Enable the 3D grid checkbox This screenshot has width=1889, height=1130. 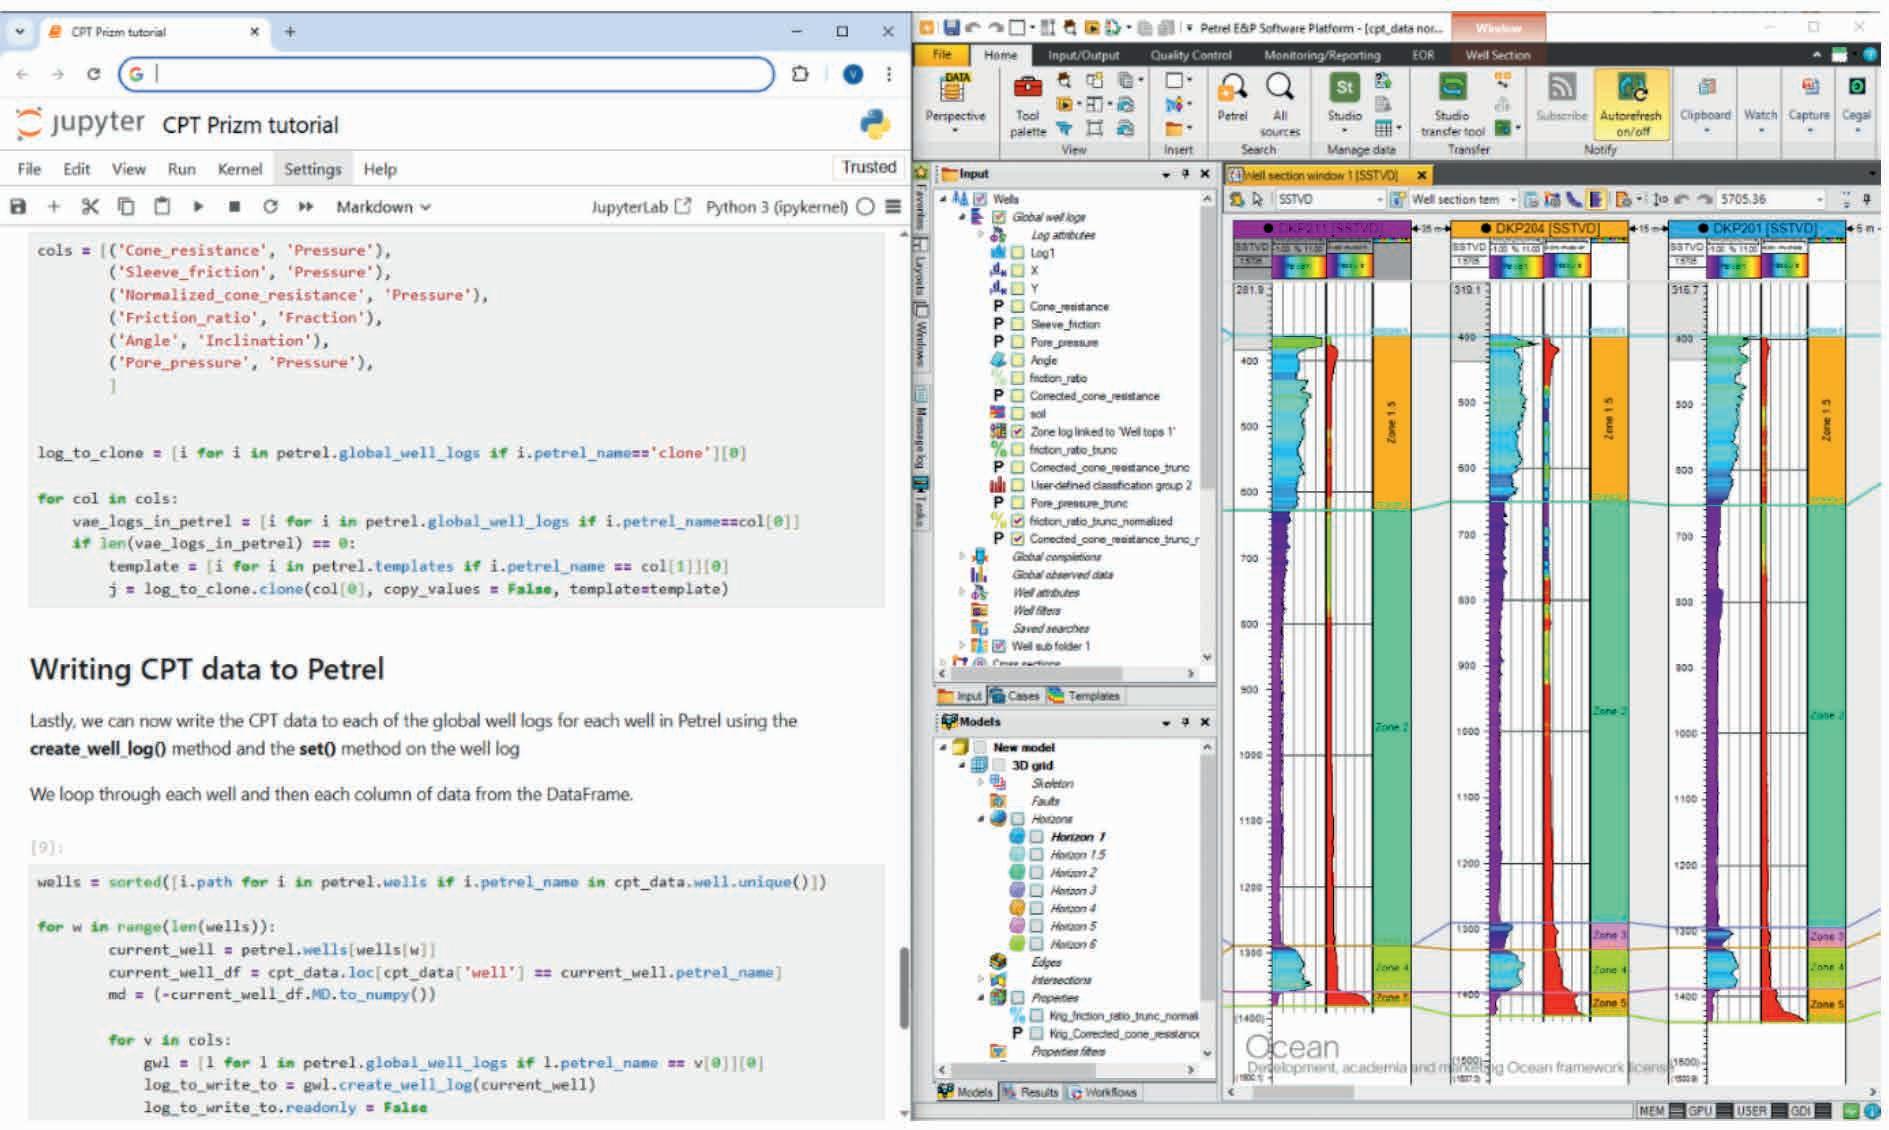(x=999, y=766)
